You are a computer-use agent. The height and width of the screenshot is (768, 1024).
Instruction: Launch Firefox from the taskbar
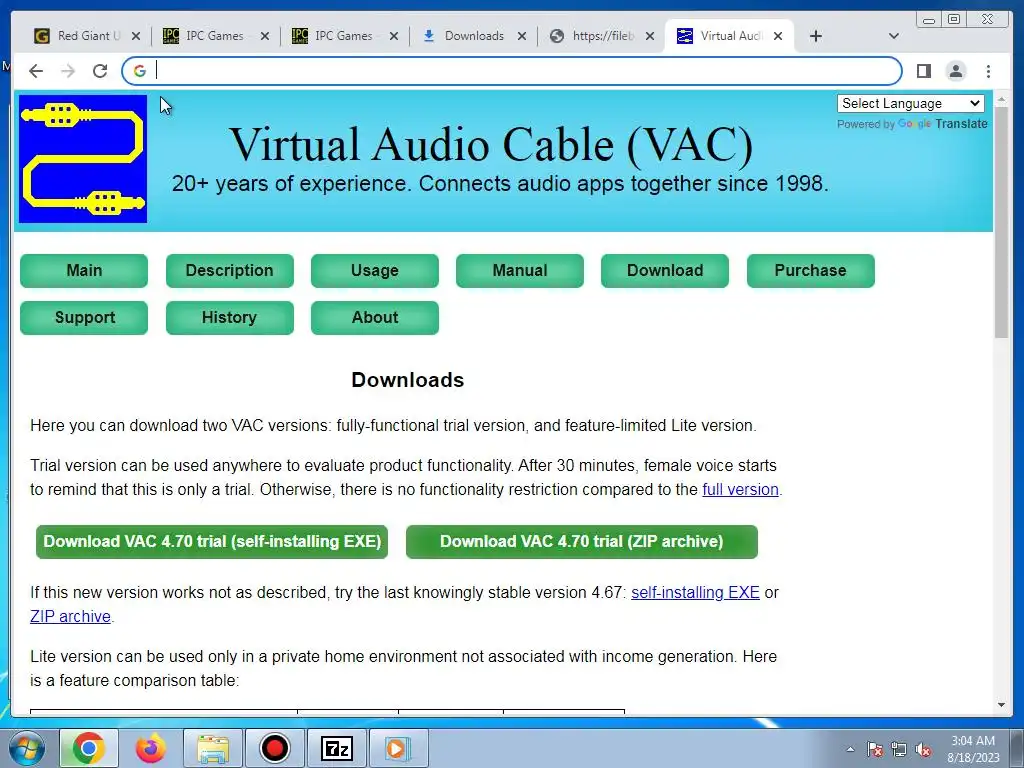coord(150,748)
